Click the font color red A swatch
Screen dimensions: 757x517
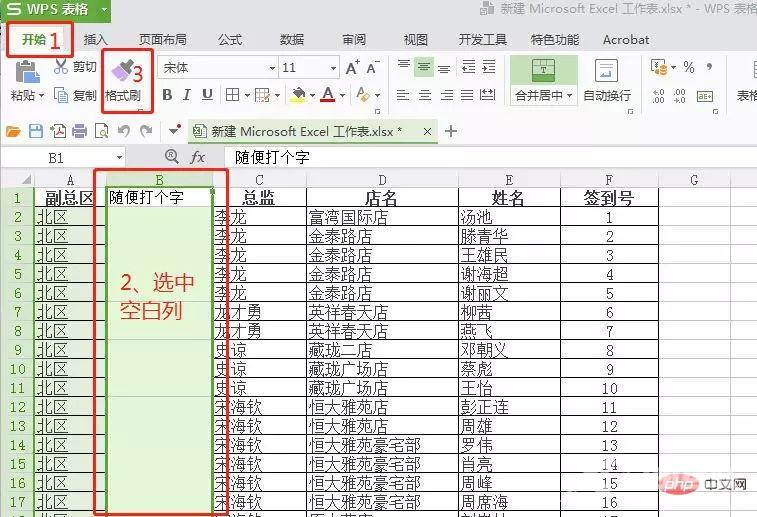tap(327, 95)
